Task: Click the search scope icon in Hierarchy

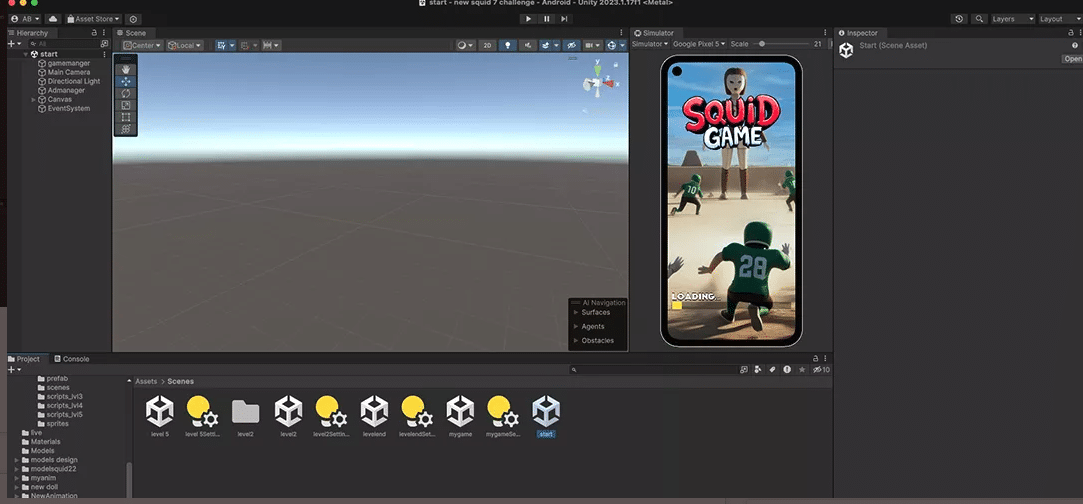Action: coord(104,43)
